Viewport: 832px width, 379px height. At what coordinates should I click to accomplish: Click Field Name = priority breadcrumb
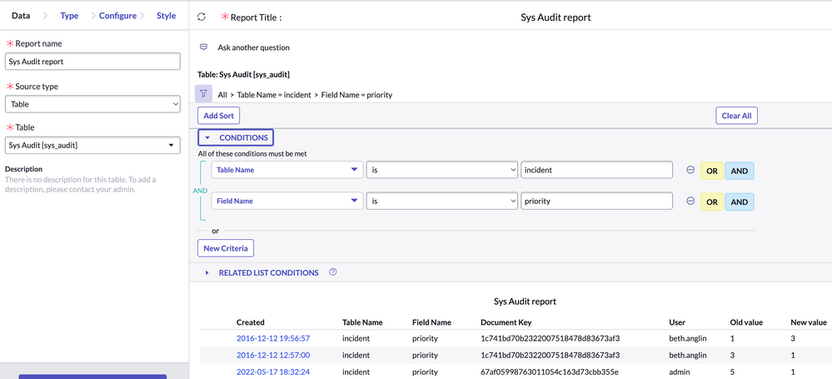tap(357, 94)
